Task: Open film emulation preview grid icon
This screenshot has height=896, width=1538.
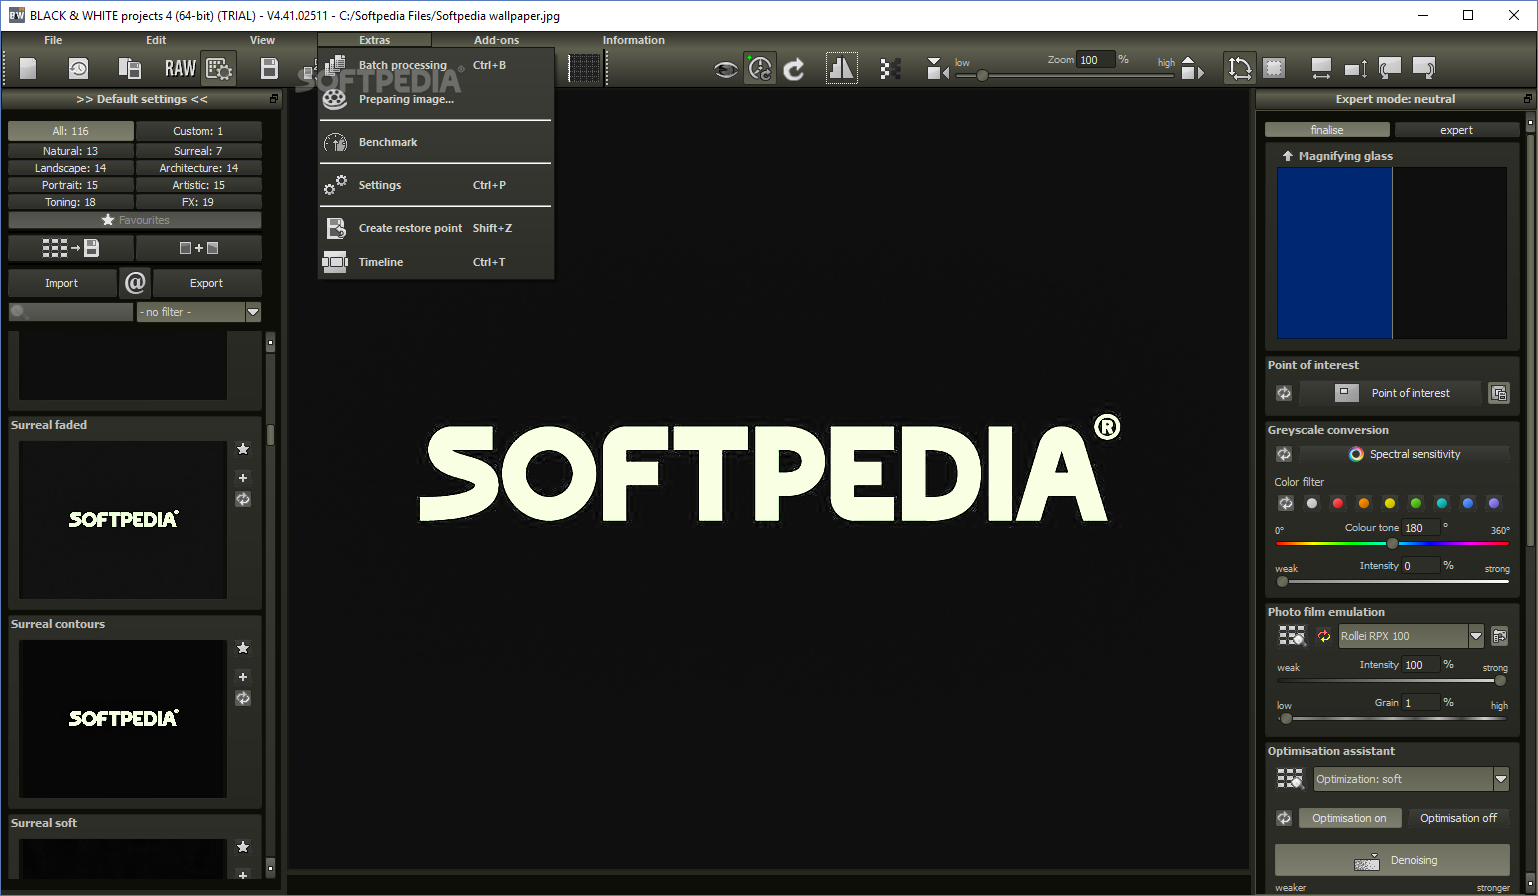Action: click(x=1292, y=636)
